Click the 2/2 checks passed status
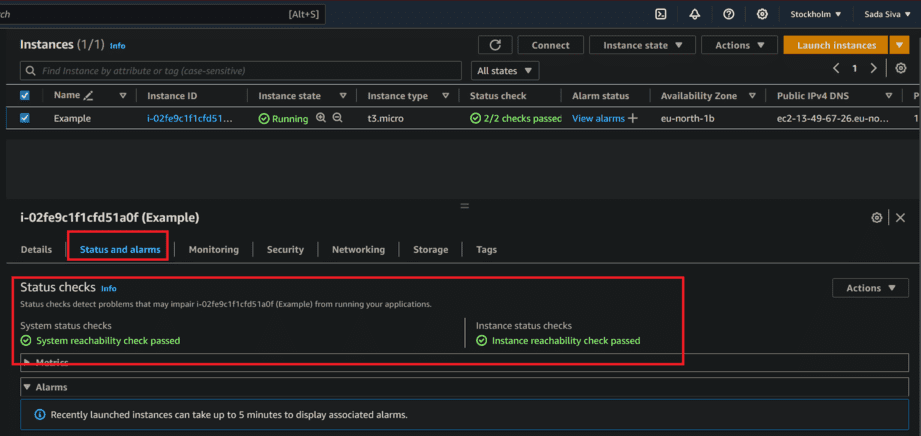This screenshot has width=921, height=436. click(516, 118)
